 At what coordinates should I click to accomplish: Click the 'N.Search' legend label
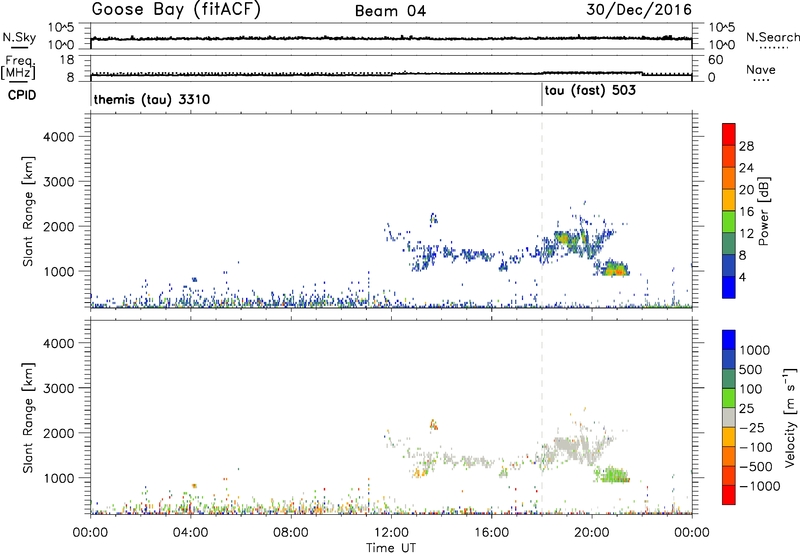coord(772,37)
